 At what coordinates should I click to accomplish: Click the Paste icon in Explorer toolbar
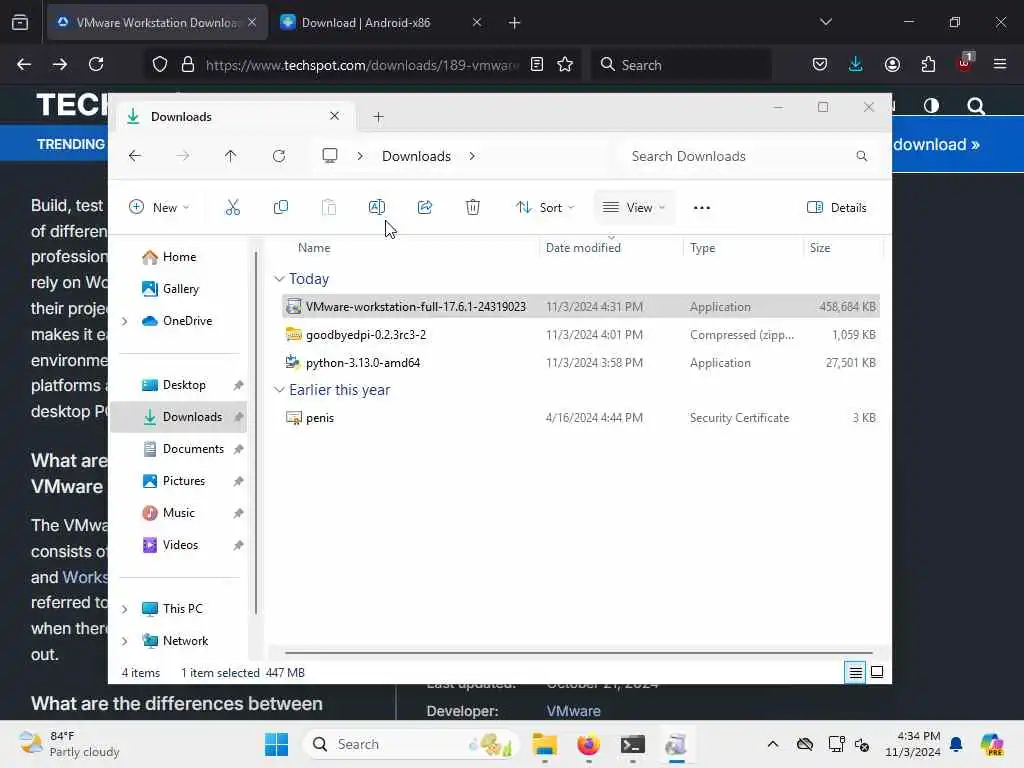[x=328, y=208]
